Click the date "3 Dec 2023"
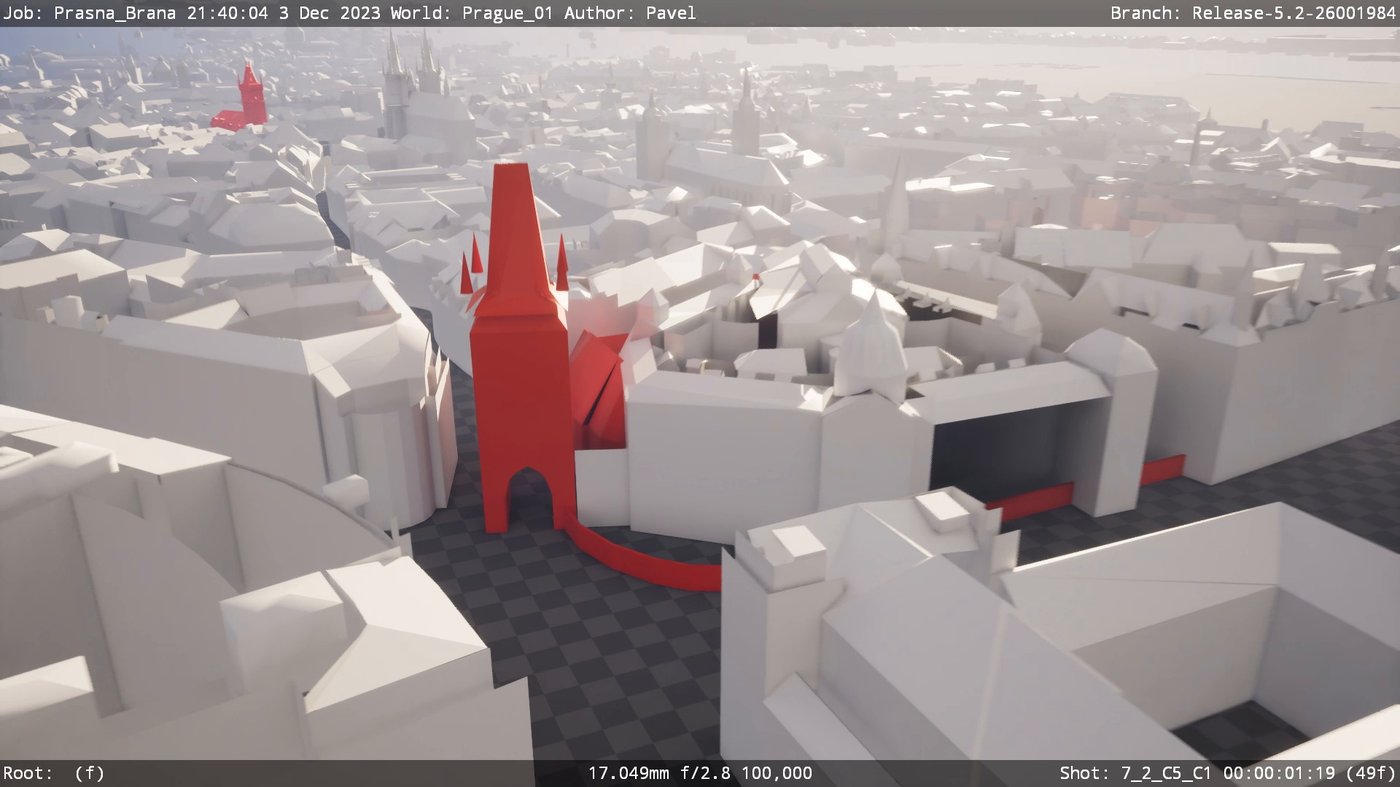1400x787 pixels. [x=329, y=13]
